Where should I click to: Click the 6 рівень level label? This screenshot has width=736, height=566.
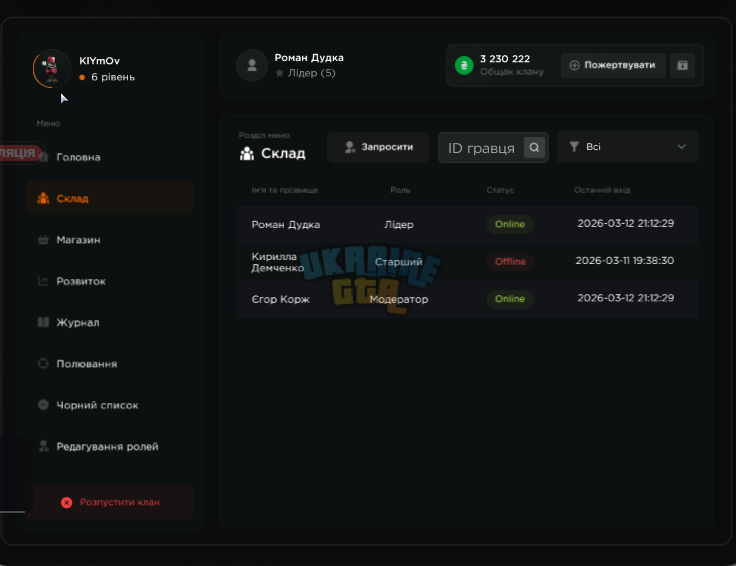(113, 77)
